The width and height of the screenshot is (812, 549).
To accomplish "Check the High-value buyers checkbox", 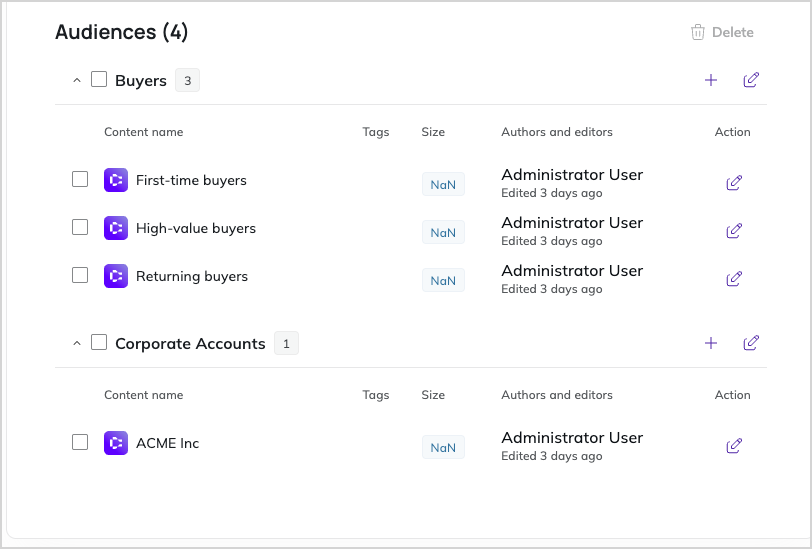I will click(80, 227).
